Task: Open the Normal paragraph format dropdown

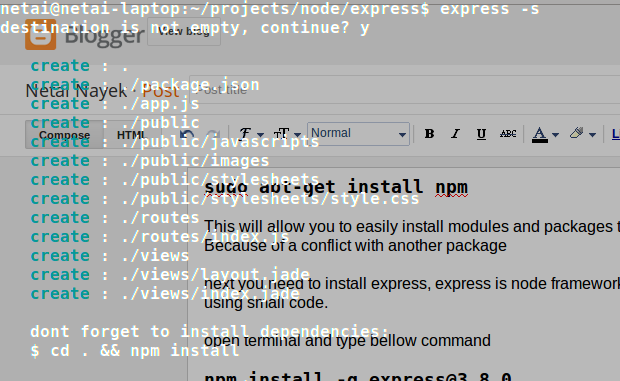Action: [358, 134]
